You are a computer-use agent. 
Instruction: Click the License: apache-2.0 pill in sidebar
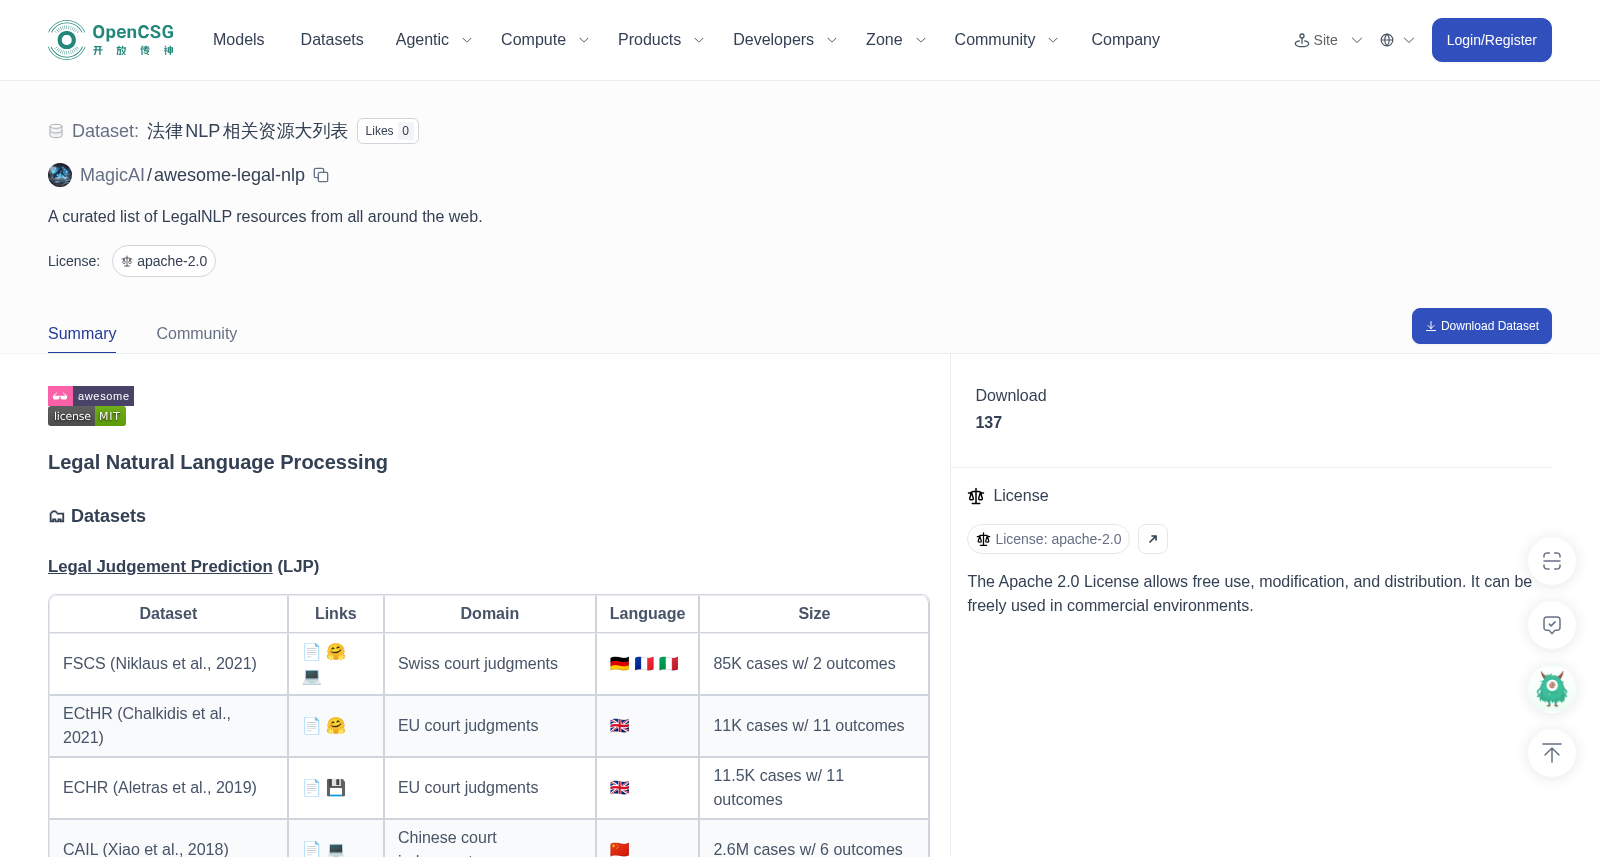[x=1049, y=539]
